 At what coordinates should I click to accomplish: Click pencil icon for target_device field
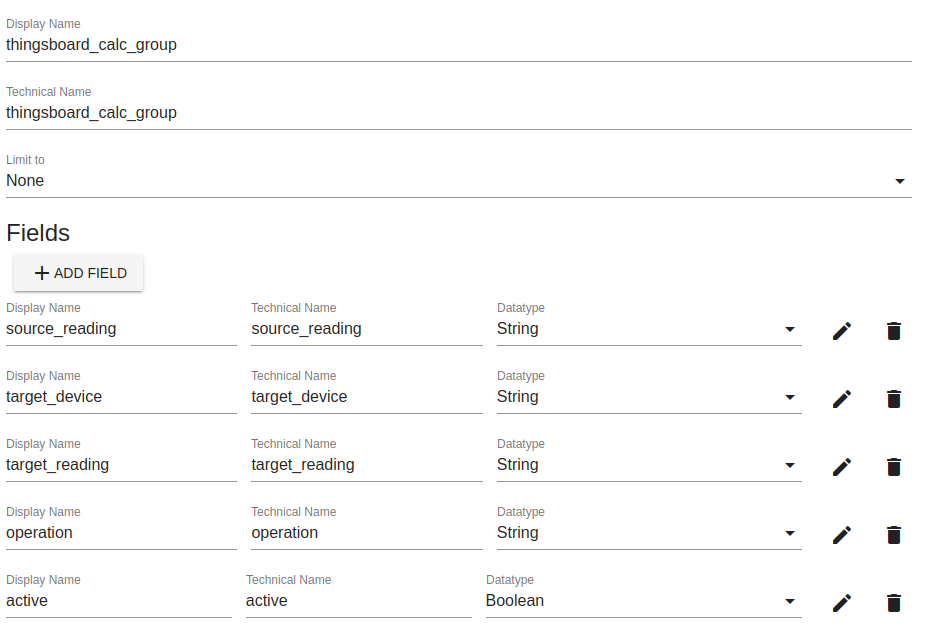click(x=842, y=399)
